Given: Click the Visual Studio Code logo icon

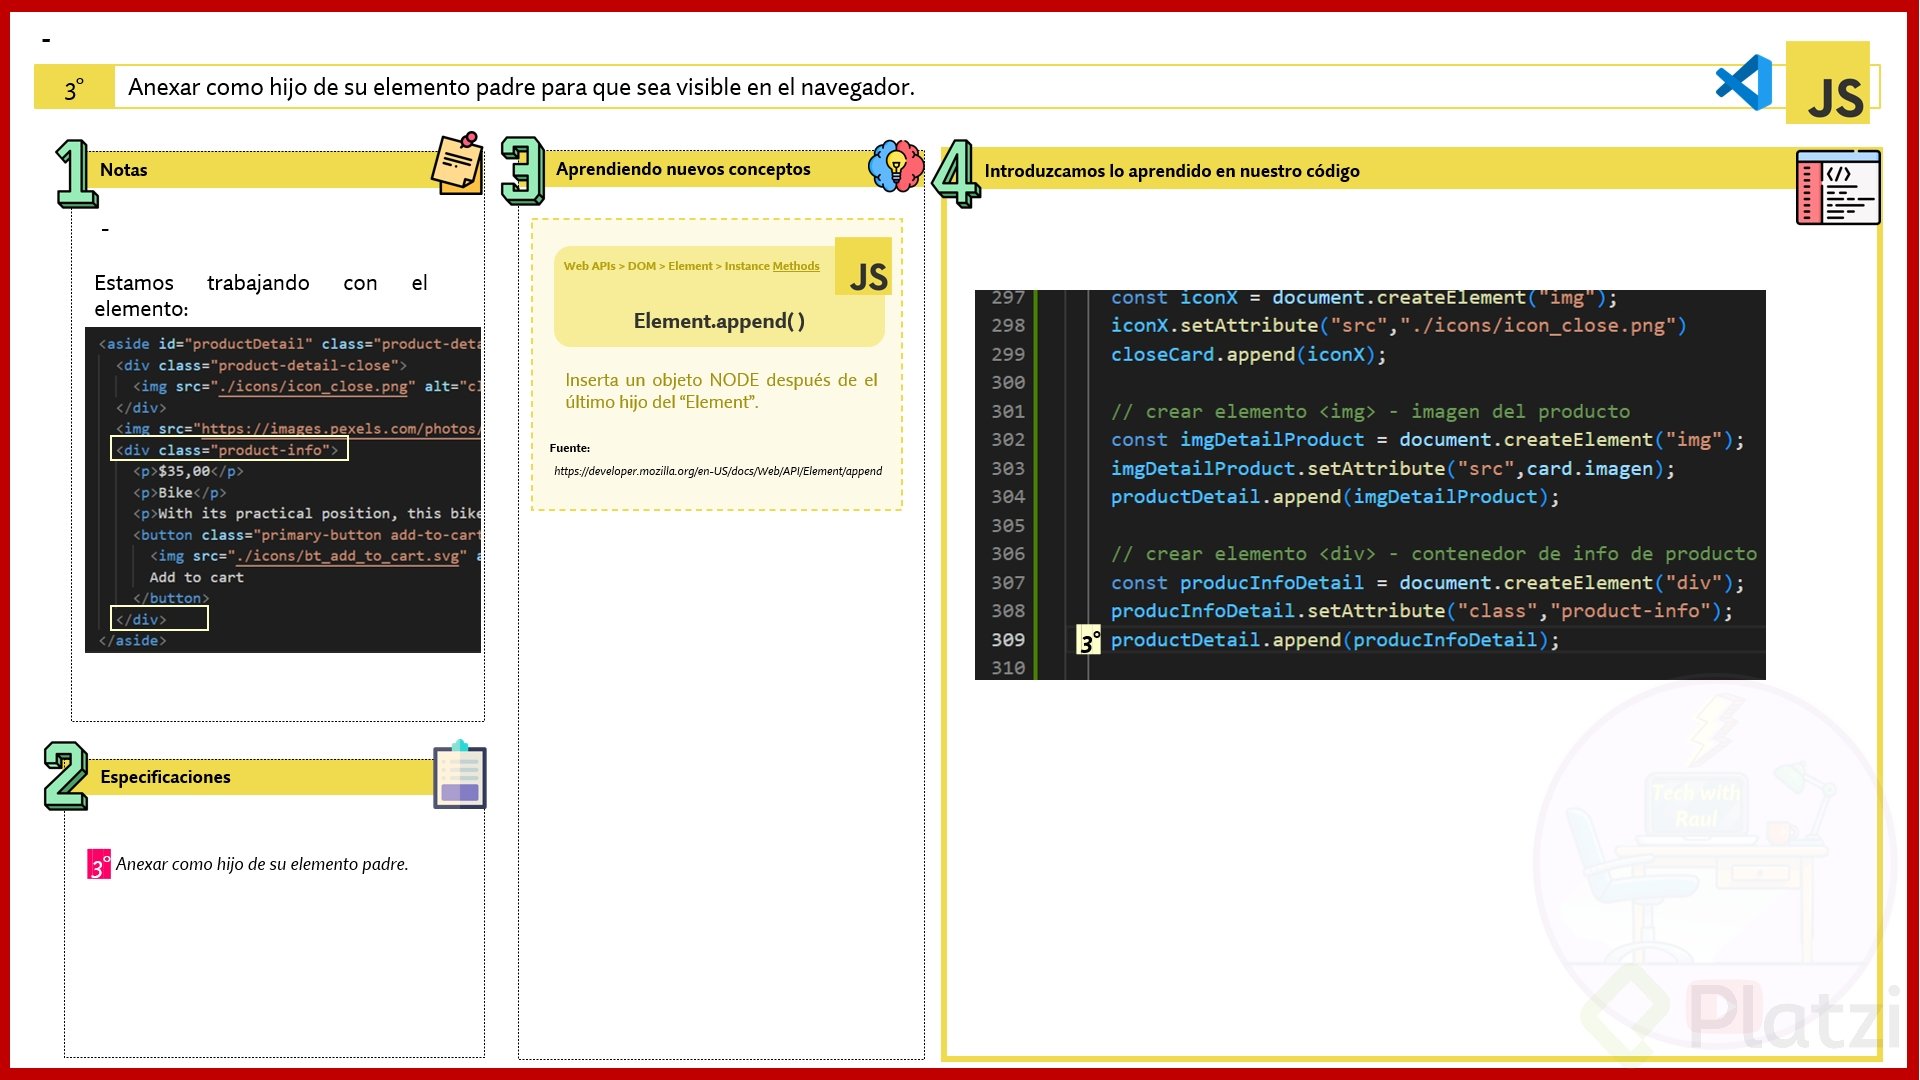Looking at the screenshot, I should coord(1744,83).
